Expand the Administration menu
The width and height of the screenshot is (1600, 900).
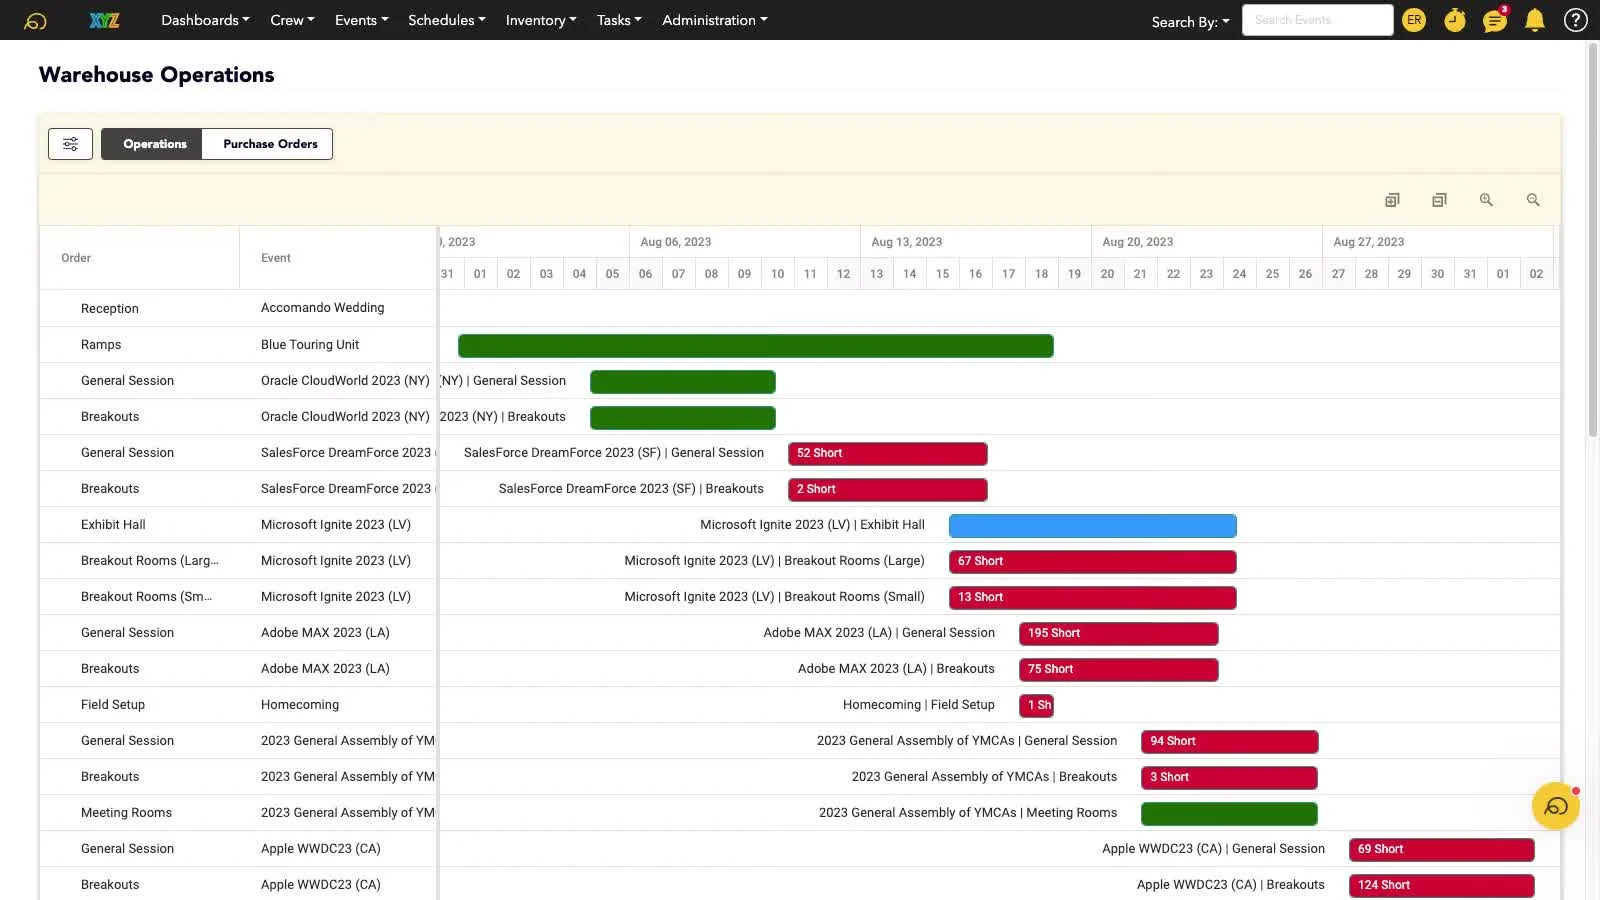pos(714,20)
